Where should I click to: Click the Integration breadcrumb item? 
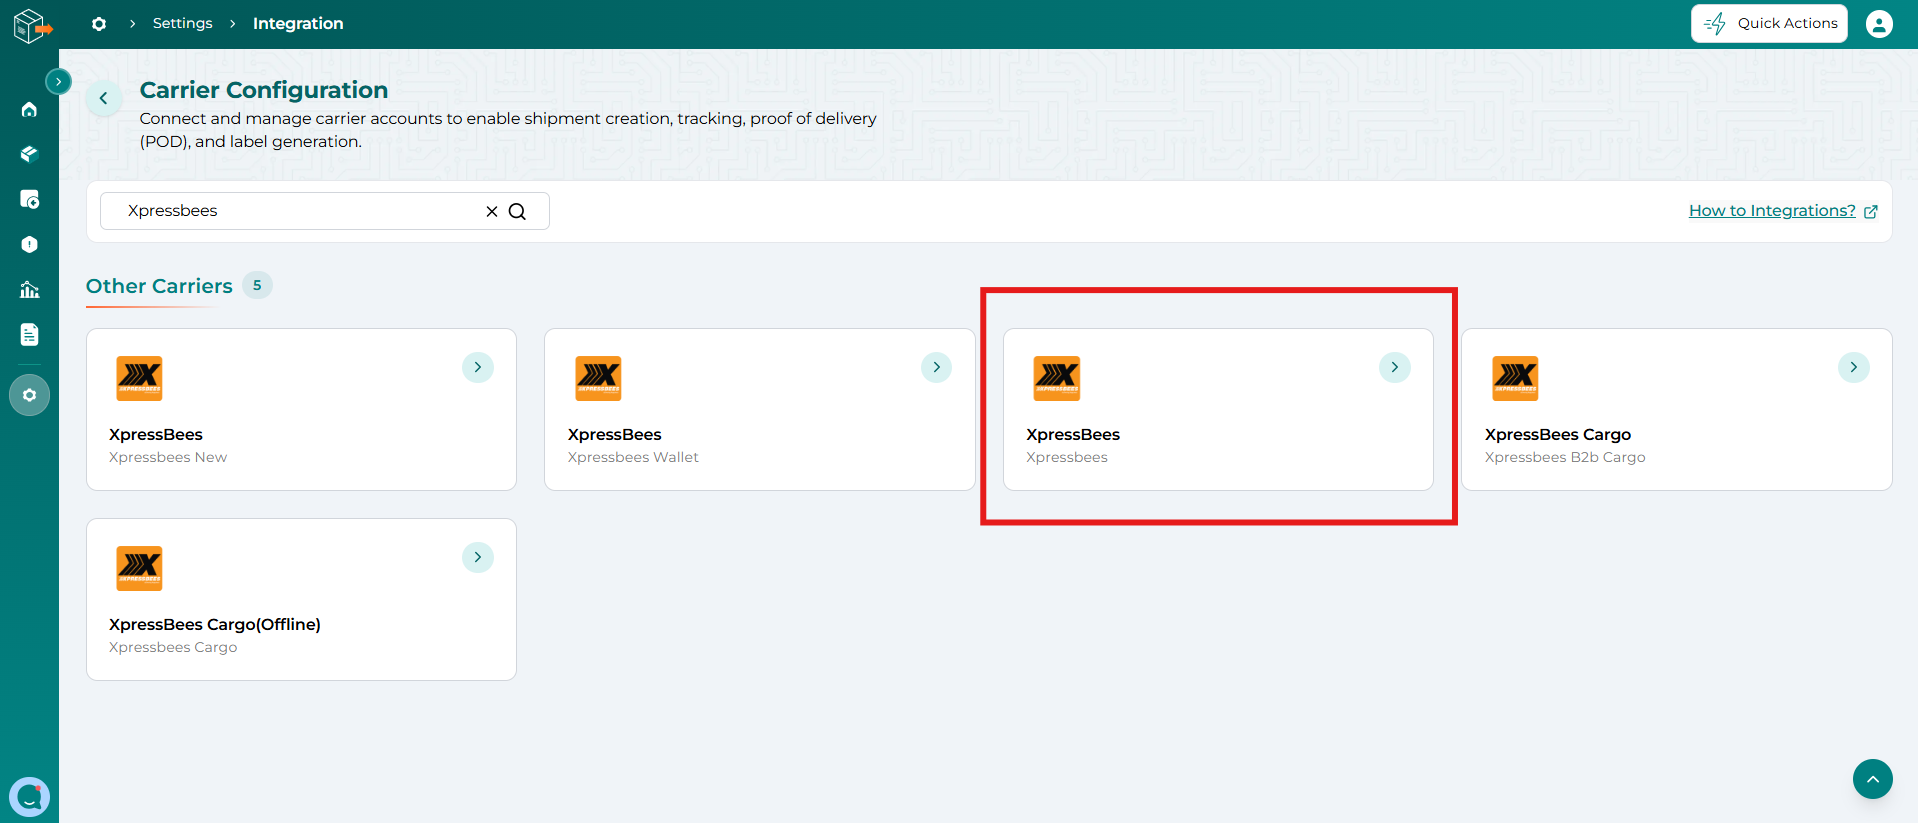pyautogui.click(x=298, y=23)
